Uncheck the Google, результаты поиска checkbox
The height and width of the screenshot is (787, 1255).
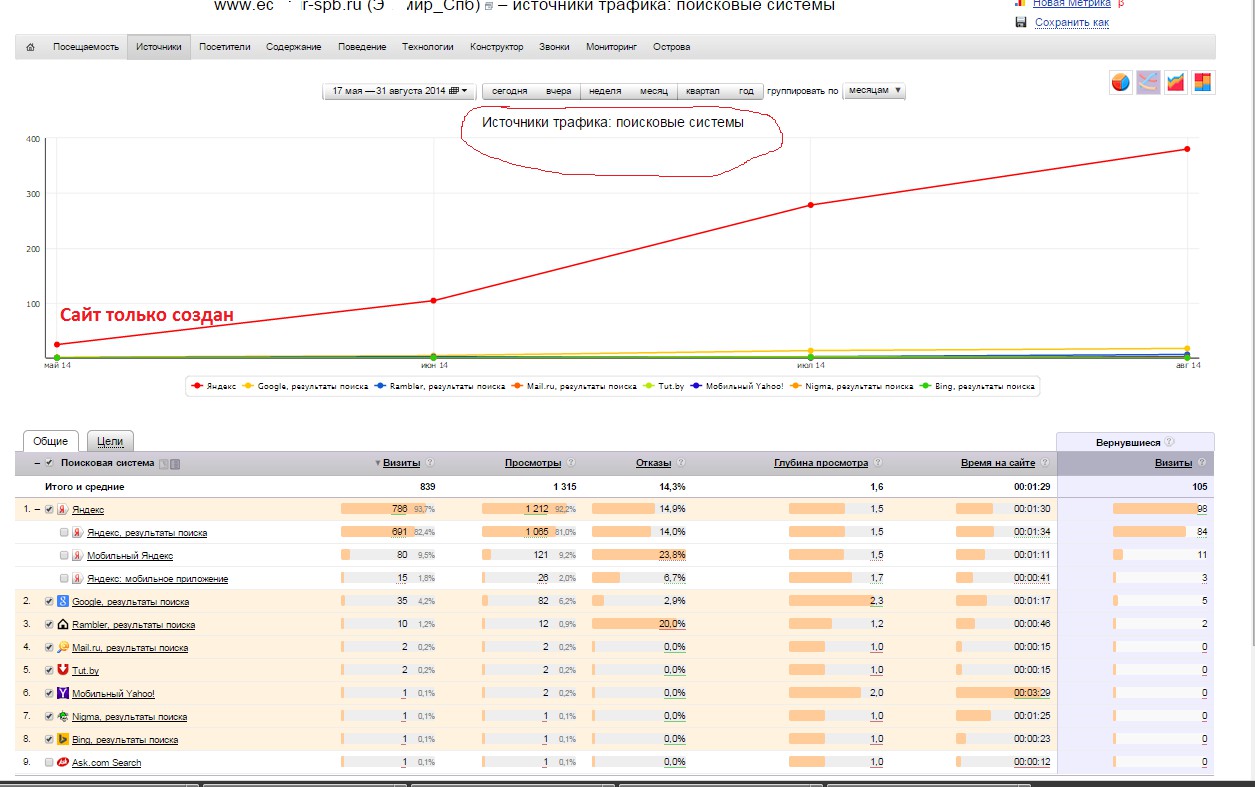pyautogui.click(x=49, y=601)
